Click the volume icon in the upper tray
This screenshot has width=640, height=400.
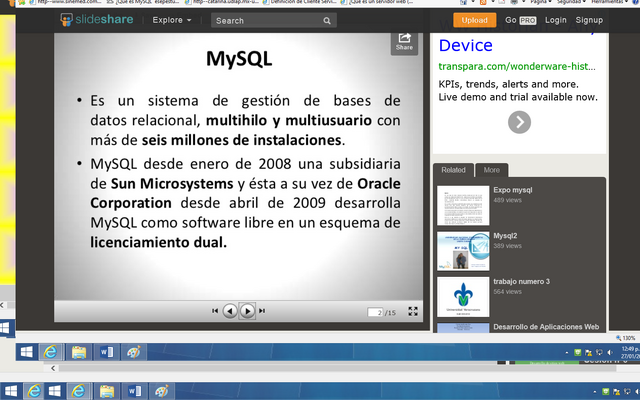610,352
